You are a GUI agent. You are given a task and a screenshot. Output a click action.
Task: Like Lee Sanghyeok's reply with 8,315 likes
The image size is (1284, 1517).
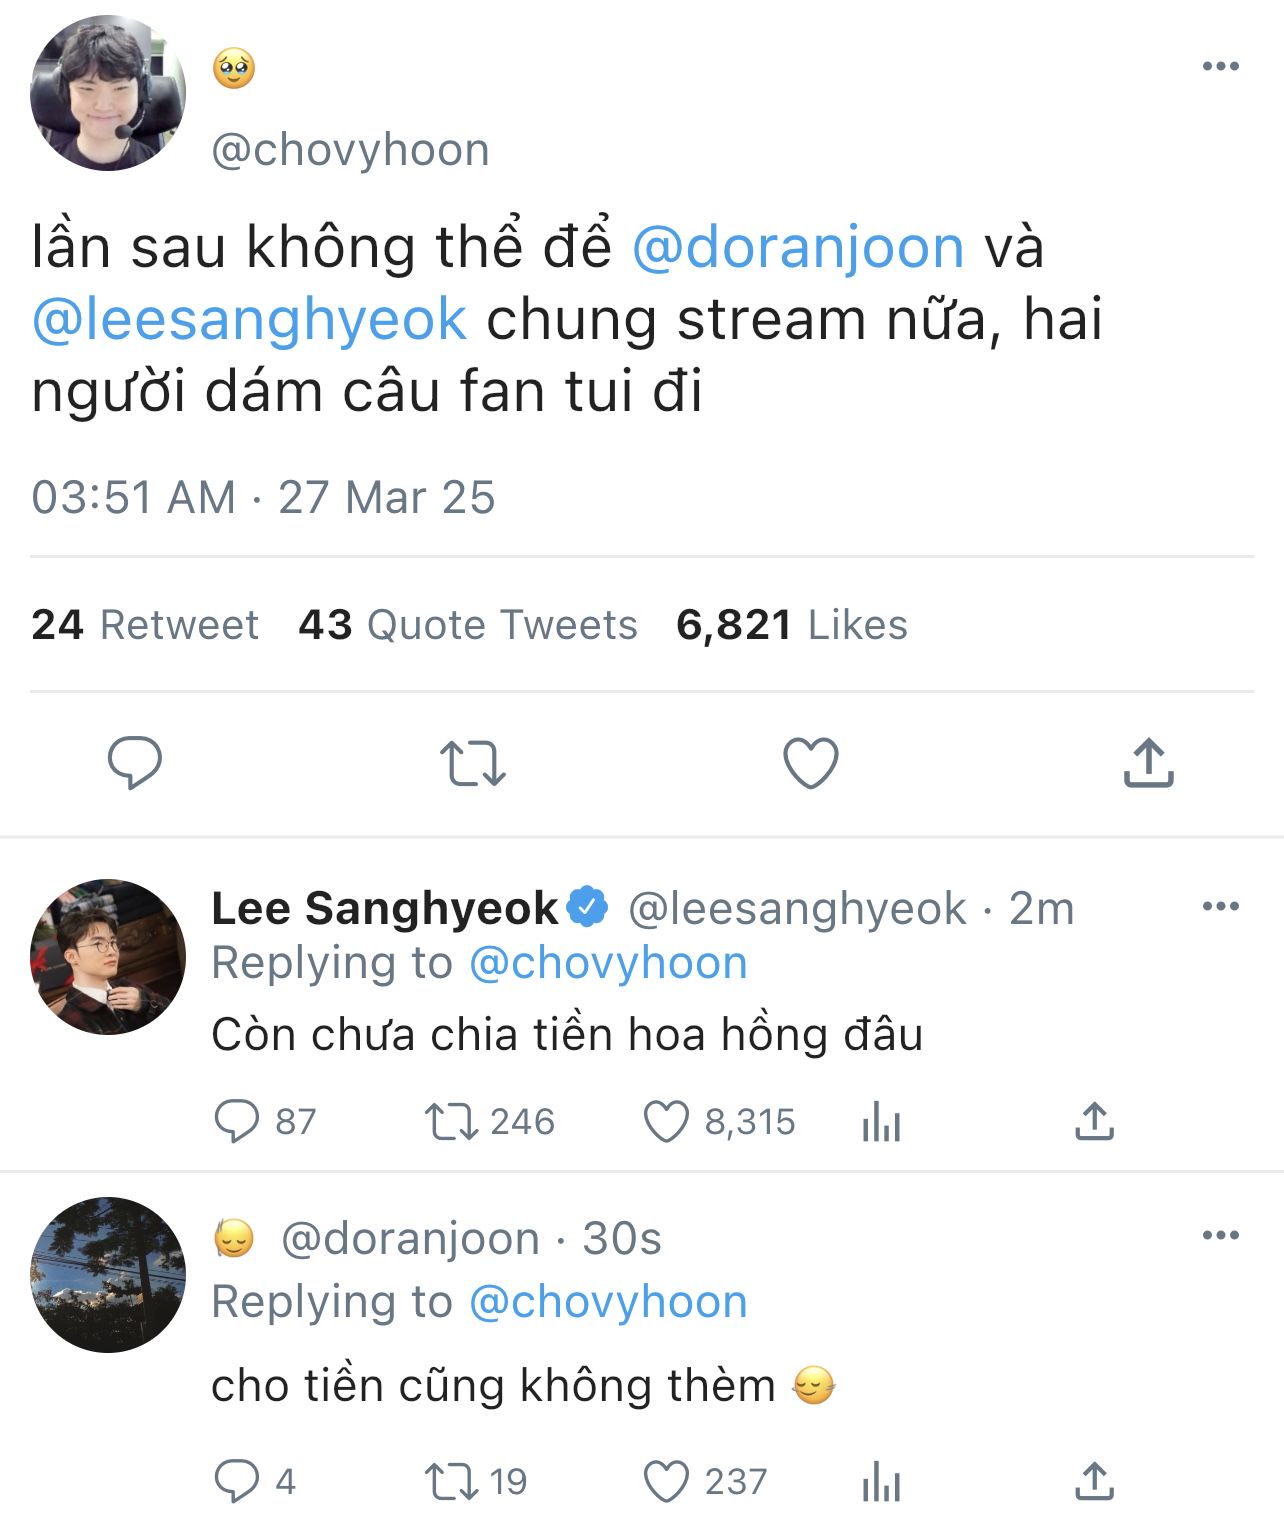pos(665,1122)
